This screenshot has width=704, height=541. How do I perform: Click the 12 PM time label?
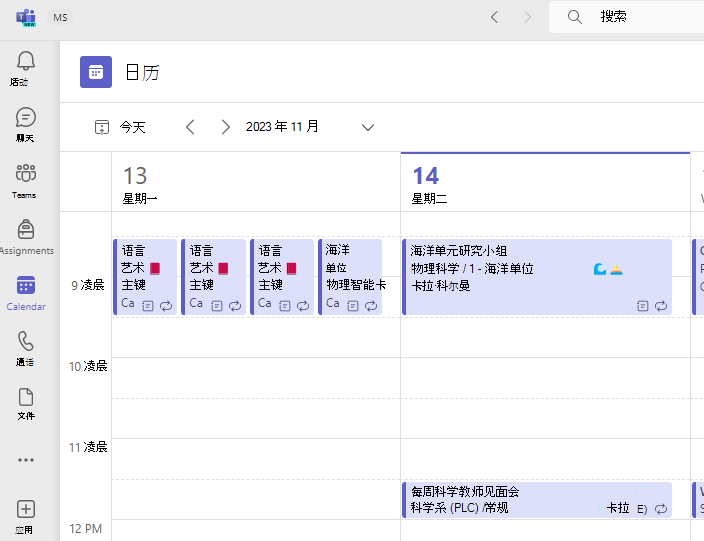(x=85, y=528)
